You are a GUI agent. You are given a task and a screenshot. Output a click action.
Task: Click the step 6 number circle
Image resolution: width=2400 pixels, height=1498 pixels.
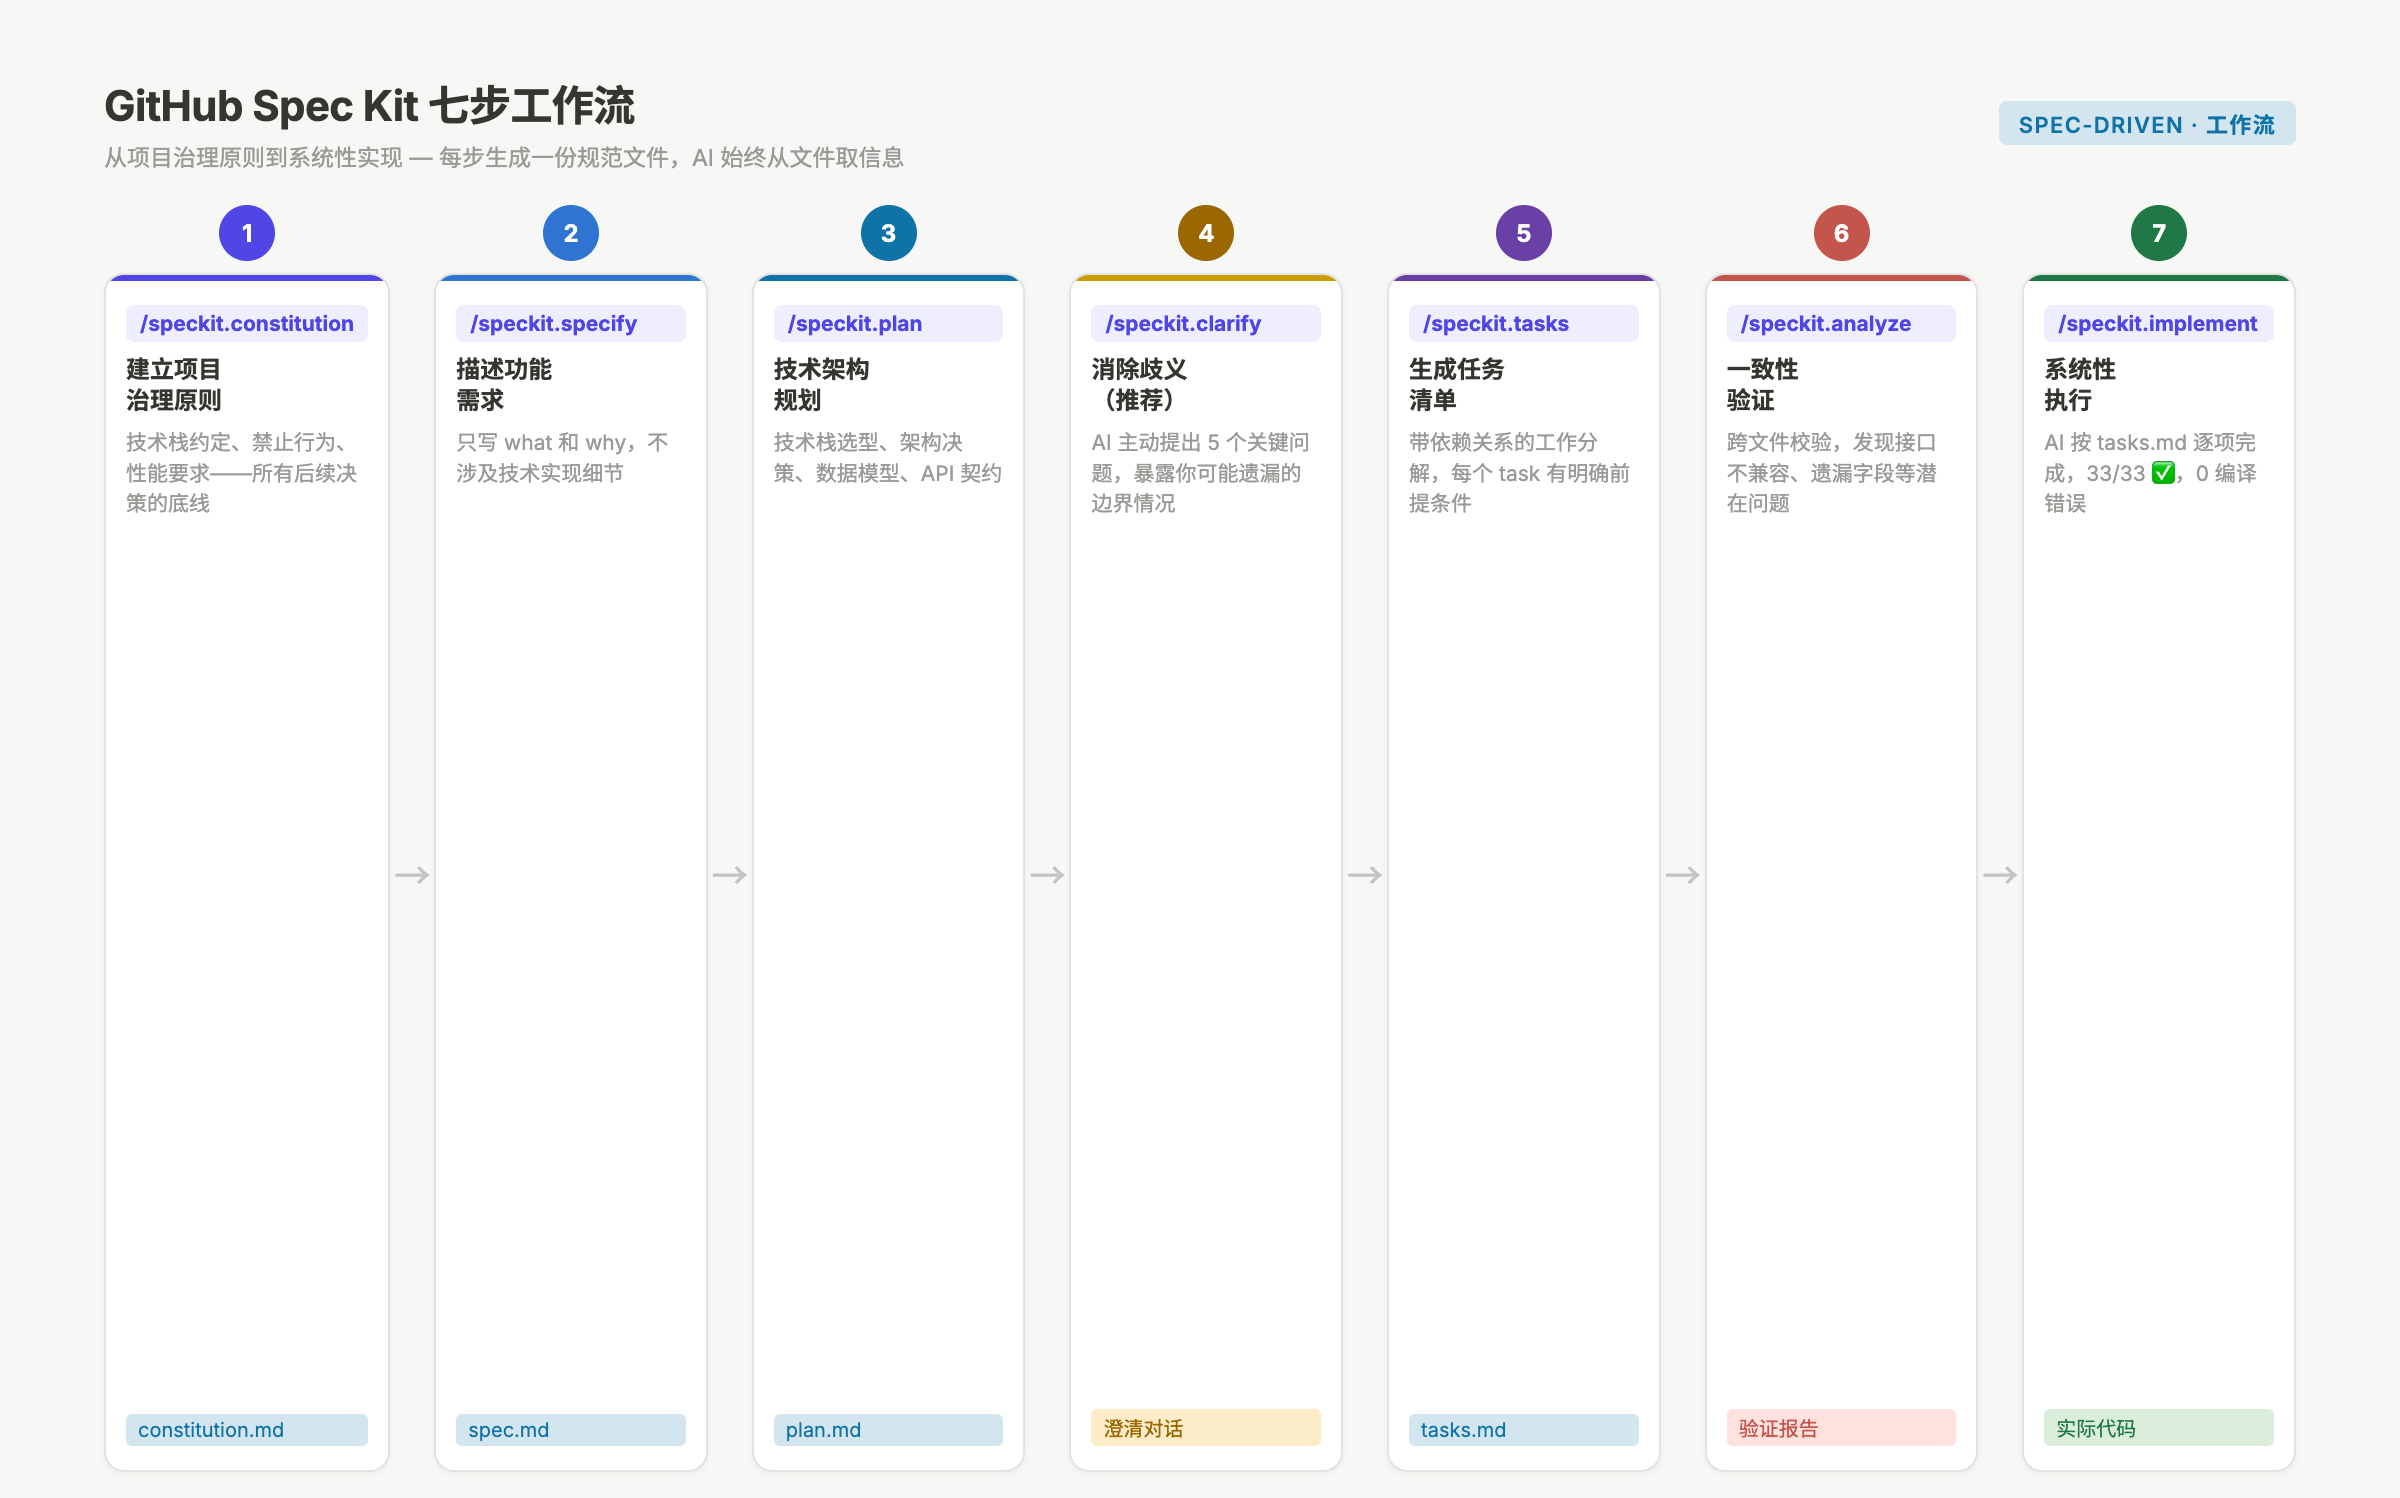coord(1842,233)
